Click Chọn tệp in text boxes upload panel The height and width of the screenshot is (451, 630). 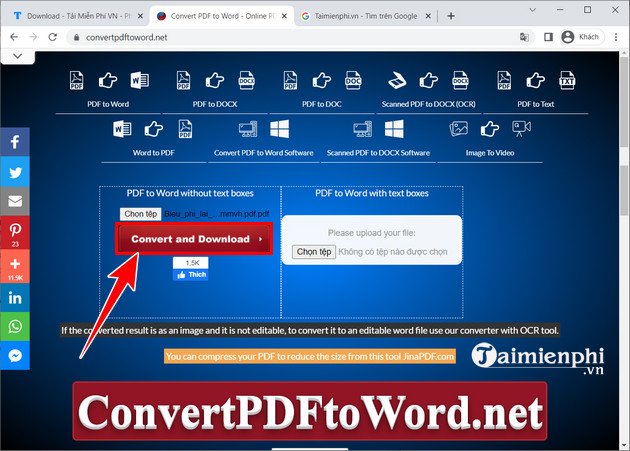(x=314, y=252)
